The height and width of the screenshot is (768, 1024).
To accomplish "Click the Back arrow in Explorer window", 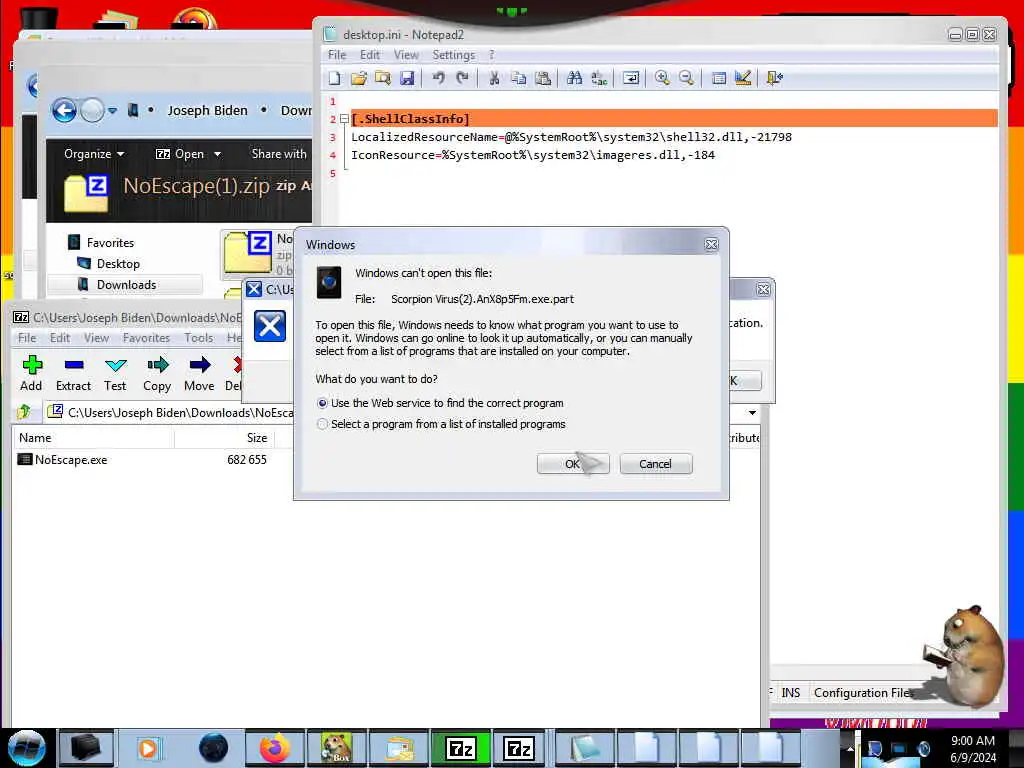I will [x=64, y=110].
